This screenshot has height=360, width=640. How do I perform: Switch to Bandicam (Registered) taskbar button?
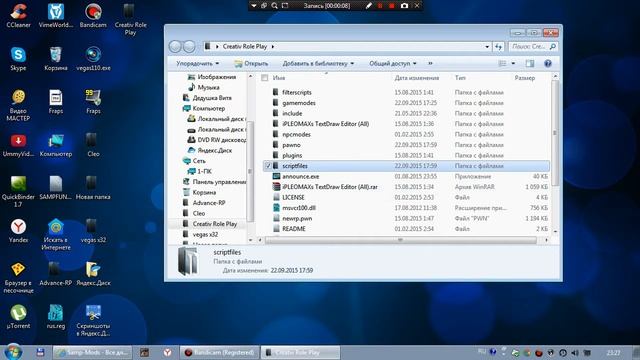click(219, 352)
